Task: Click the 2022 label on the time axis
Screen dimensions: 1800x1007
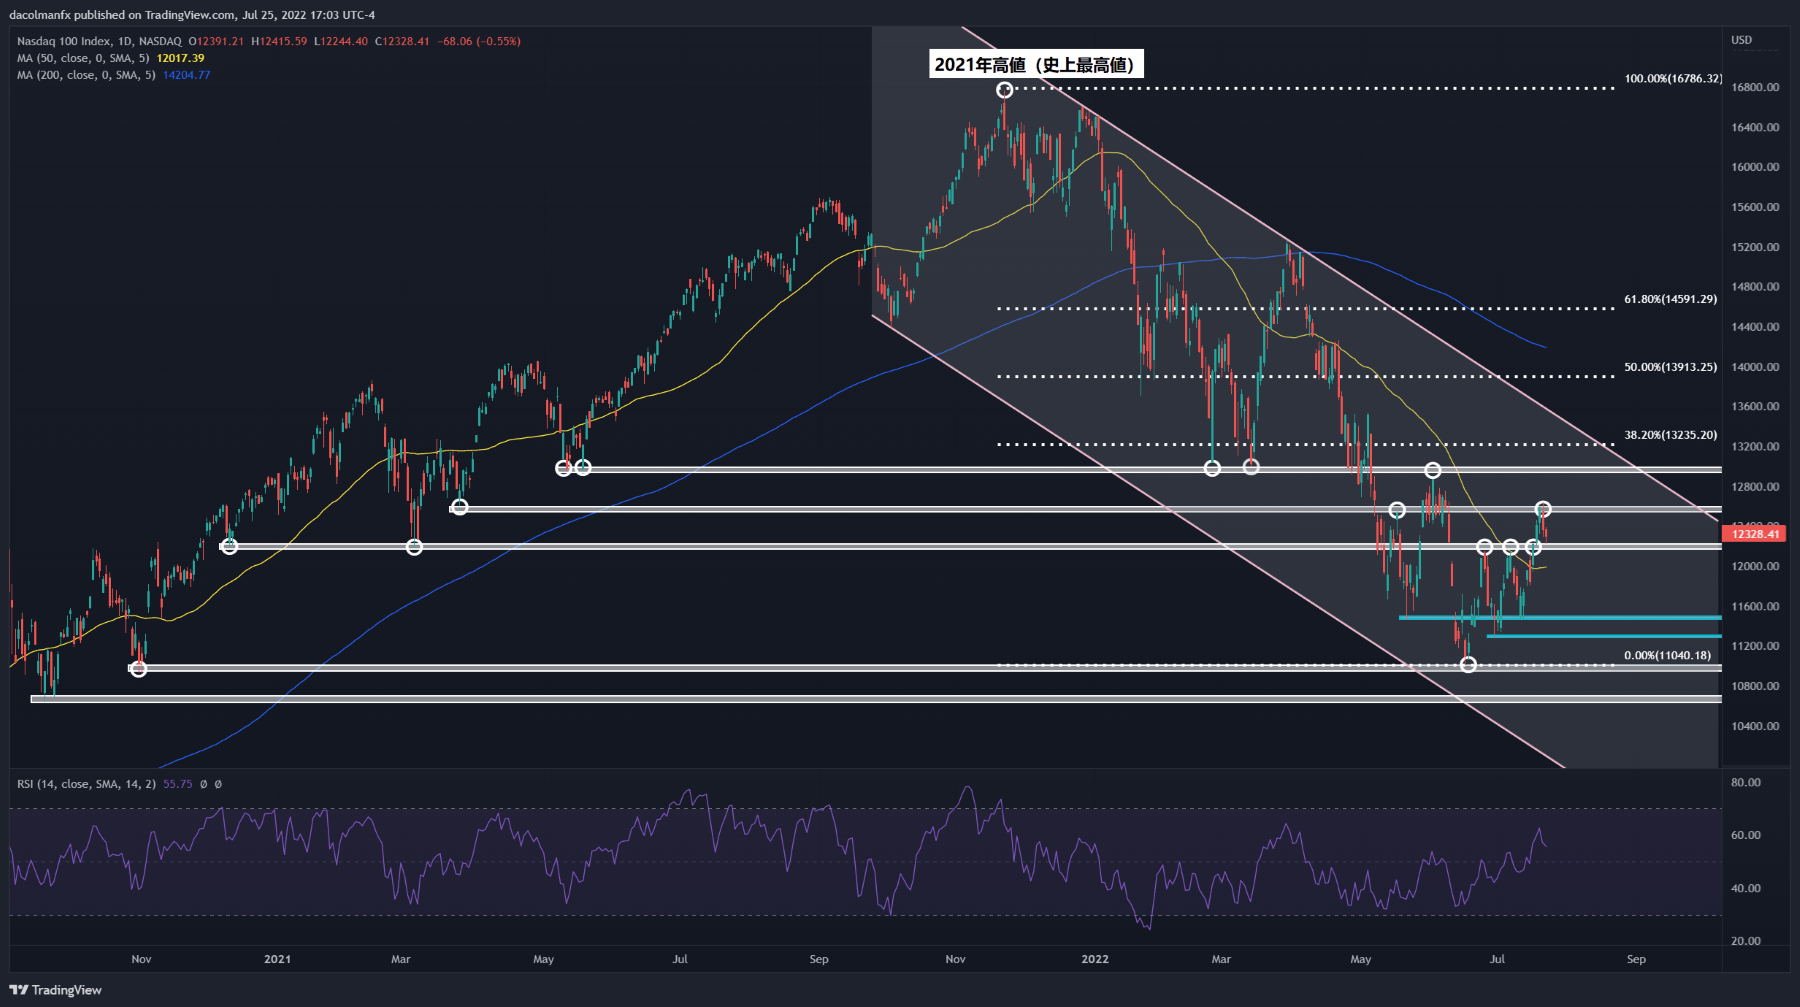Action: (x=1095, y=959)
